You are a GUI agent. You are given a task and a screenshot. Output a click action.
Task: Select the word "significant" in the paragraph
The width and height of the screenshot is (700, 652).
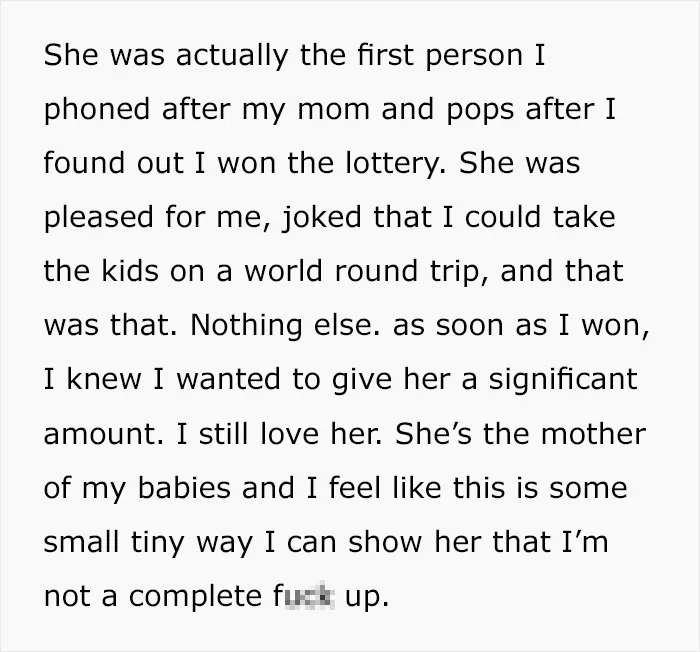pyautogui.click(x=562, y=380)
